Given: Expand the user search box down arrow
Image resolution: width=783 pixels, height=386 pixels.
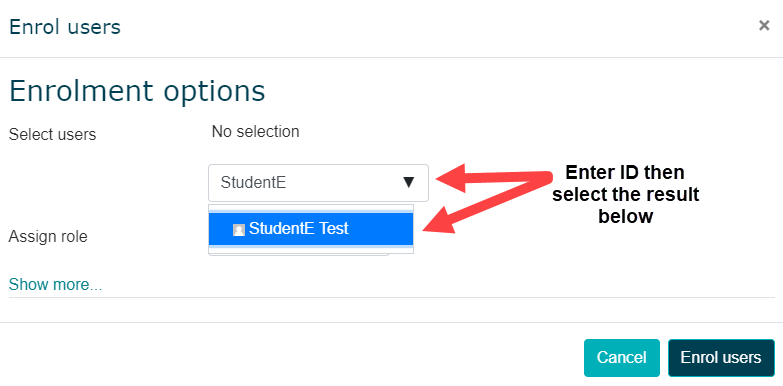Looking at the screenshot, I should [408, 183].
